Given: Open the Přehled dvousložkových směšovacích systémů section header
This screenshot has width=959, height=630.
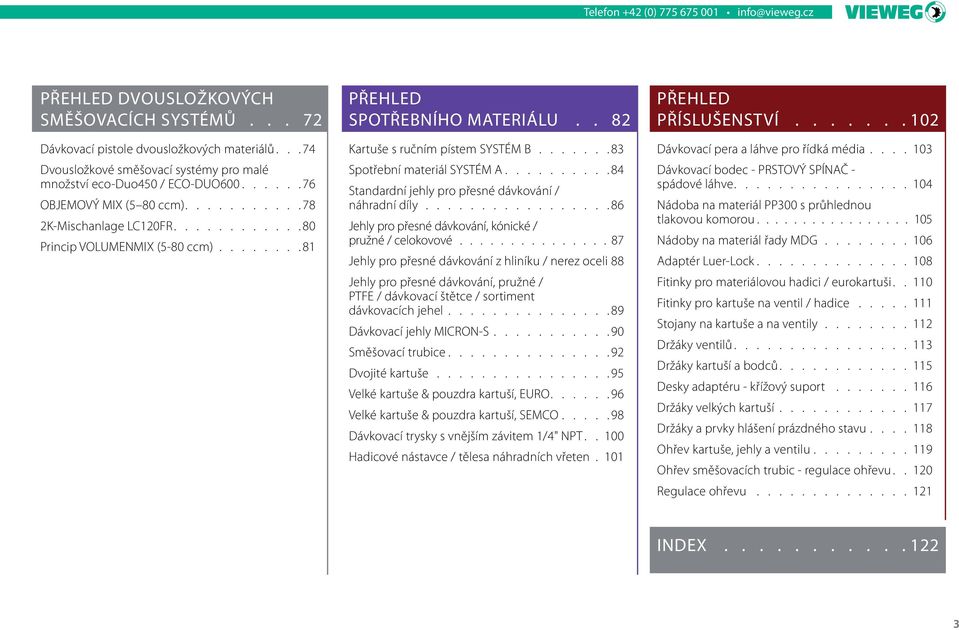Looking at the screenshot, I should coord(180,109).
